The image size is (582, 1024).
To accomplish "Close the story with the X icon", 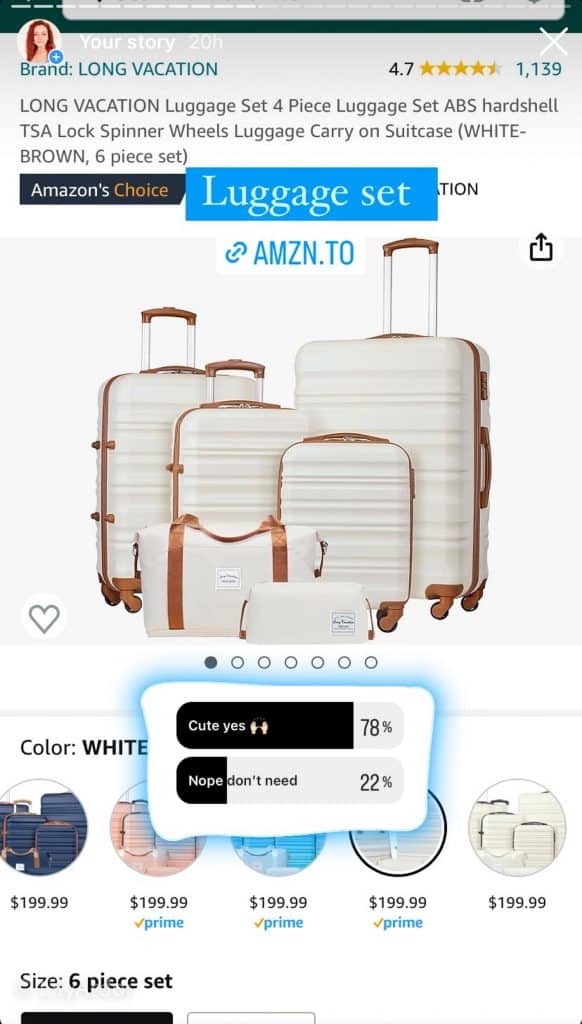I will (554, 42).
